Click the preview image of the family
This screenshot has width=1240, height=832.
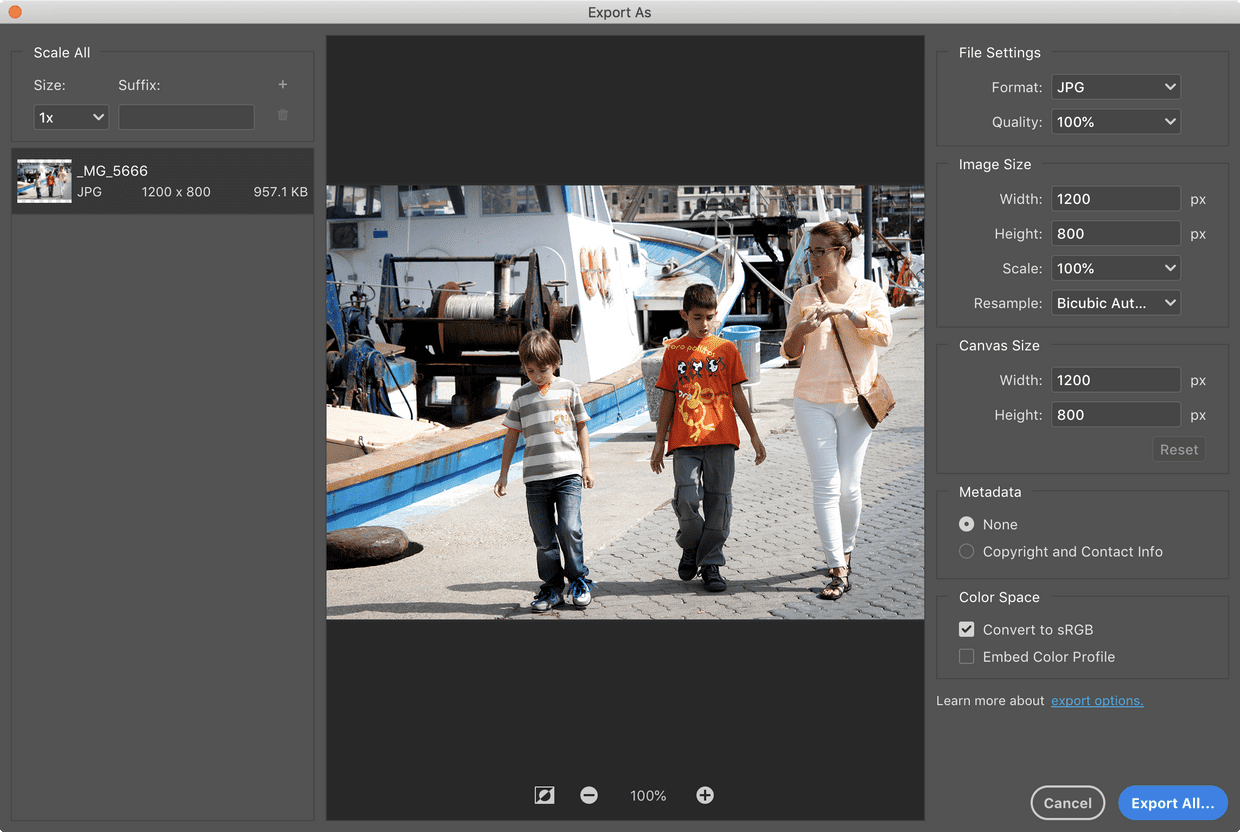[625, 402]
